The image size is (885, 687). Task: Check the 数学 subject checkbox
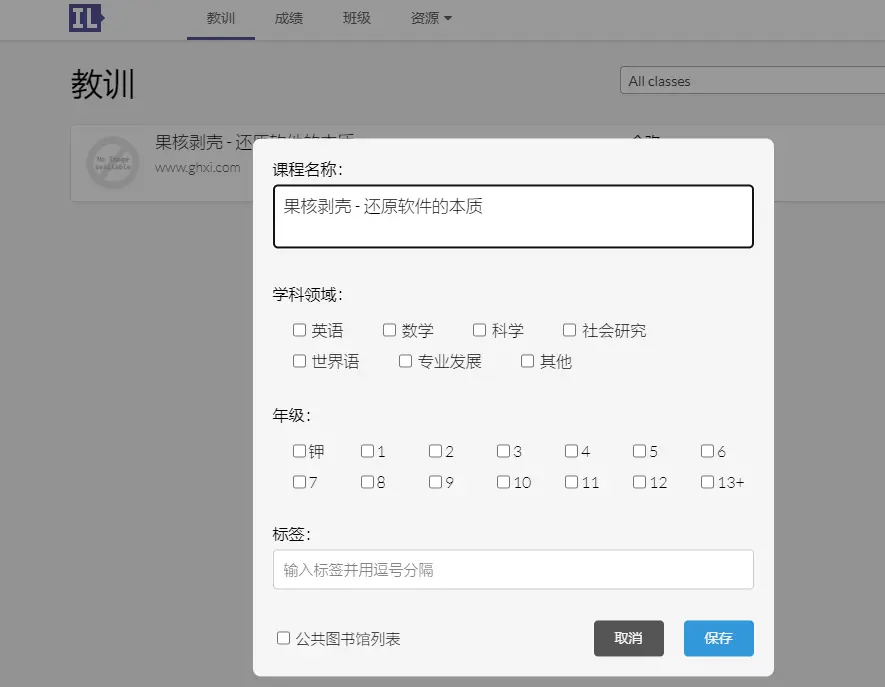pos(389,330)
